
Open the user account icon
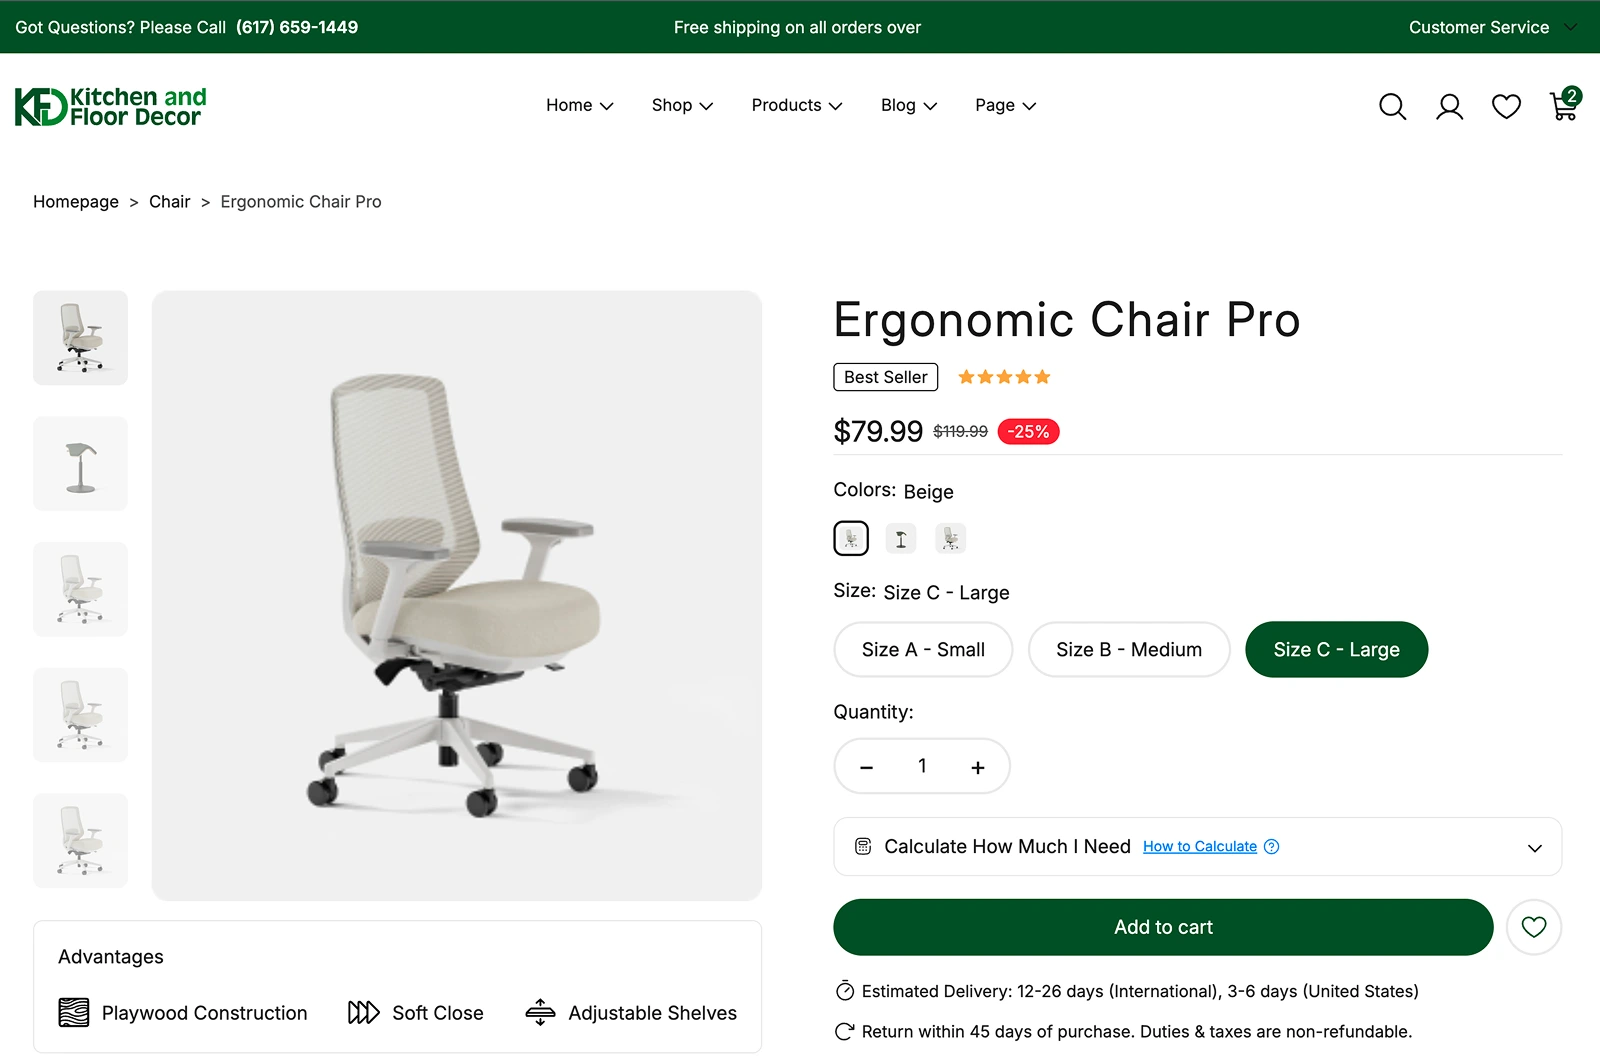click(x=1449, y=106)
